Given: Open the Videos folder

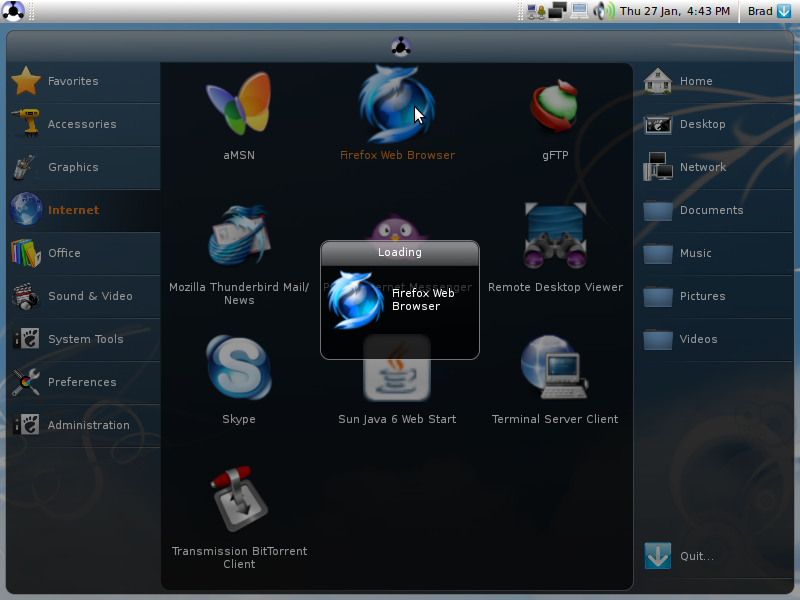Looking at the screenshot, I should 714,338.
